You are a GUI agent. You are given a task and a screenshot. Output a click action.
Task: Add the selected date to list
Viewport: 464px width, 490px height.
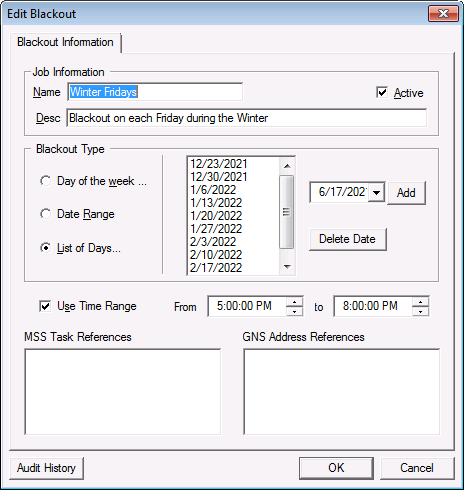pyautogui.click(x=406, y=193)
